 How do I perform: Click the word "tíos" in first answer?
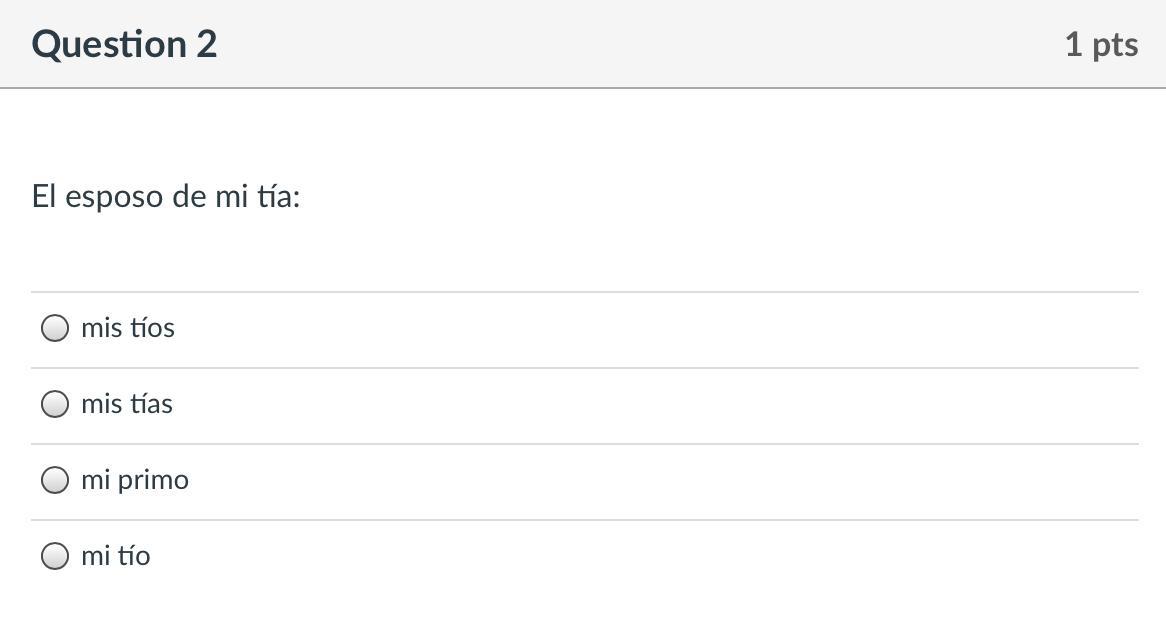[150, 328]
